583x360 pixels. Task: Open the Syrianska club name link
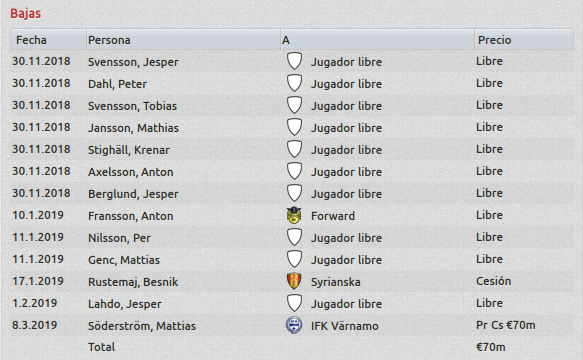click(336, 282)
